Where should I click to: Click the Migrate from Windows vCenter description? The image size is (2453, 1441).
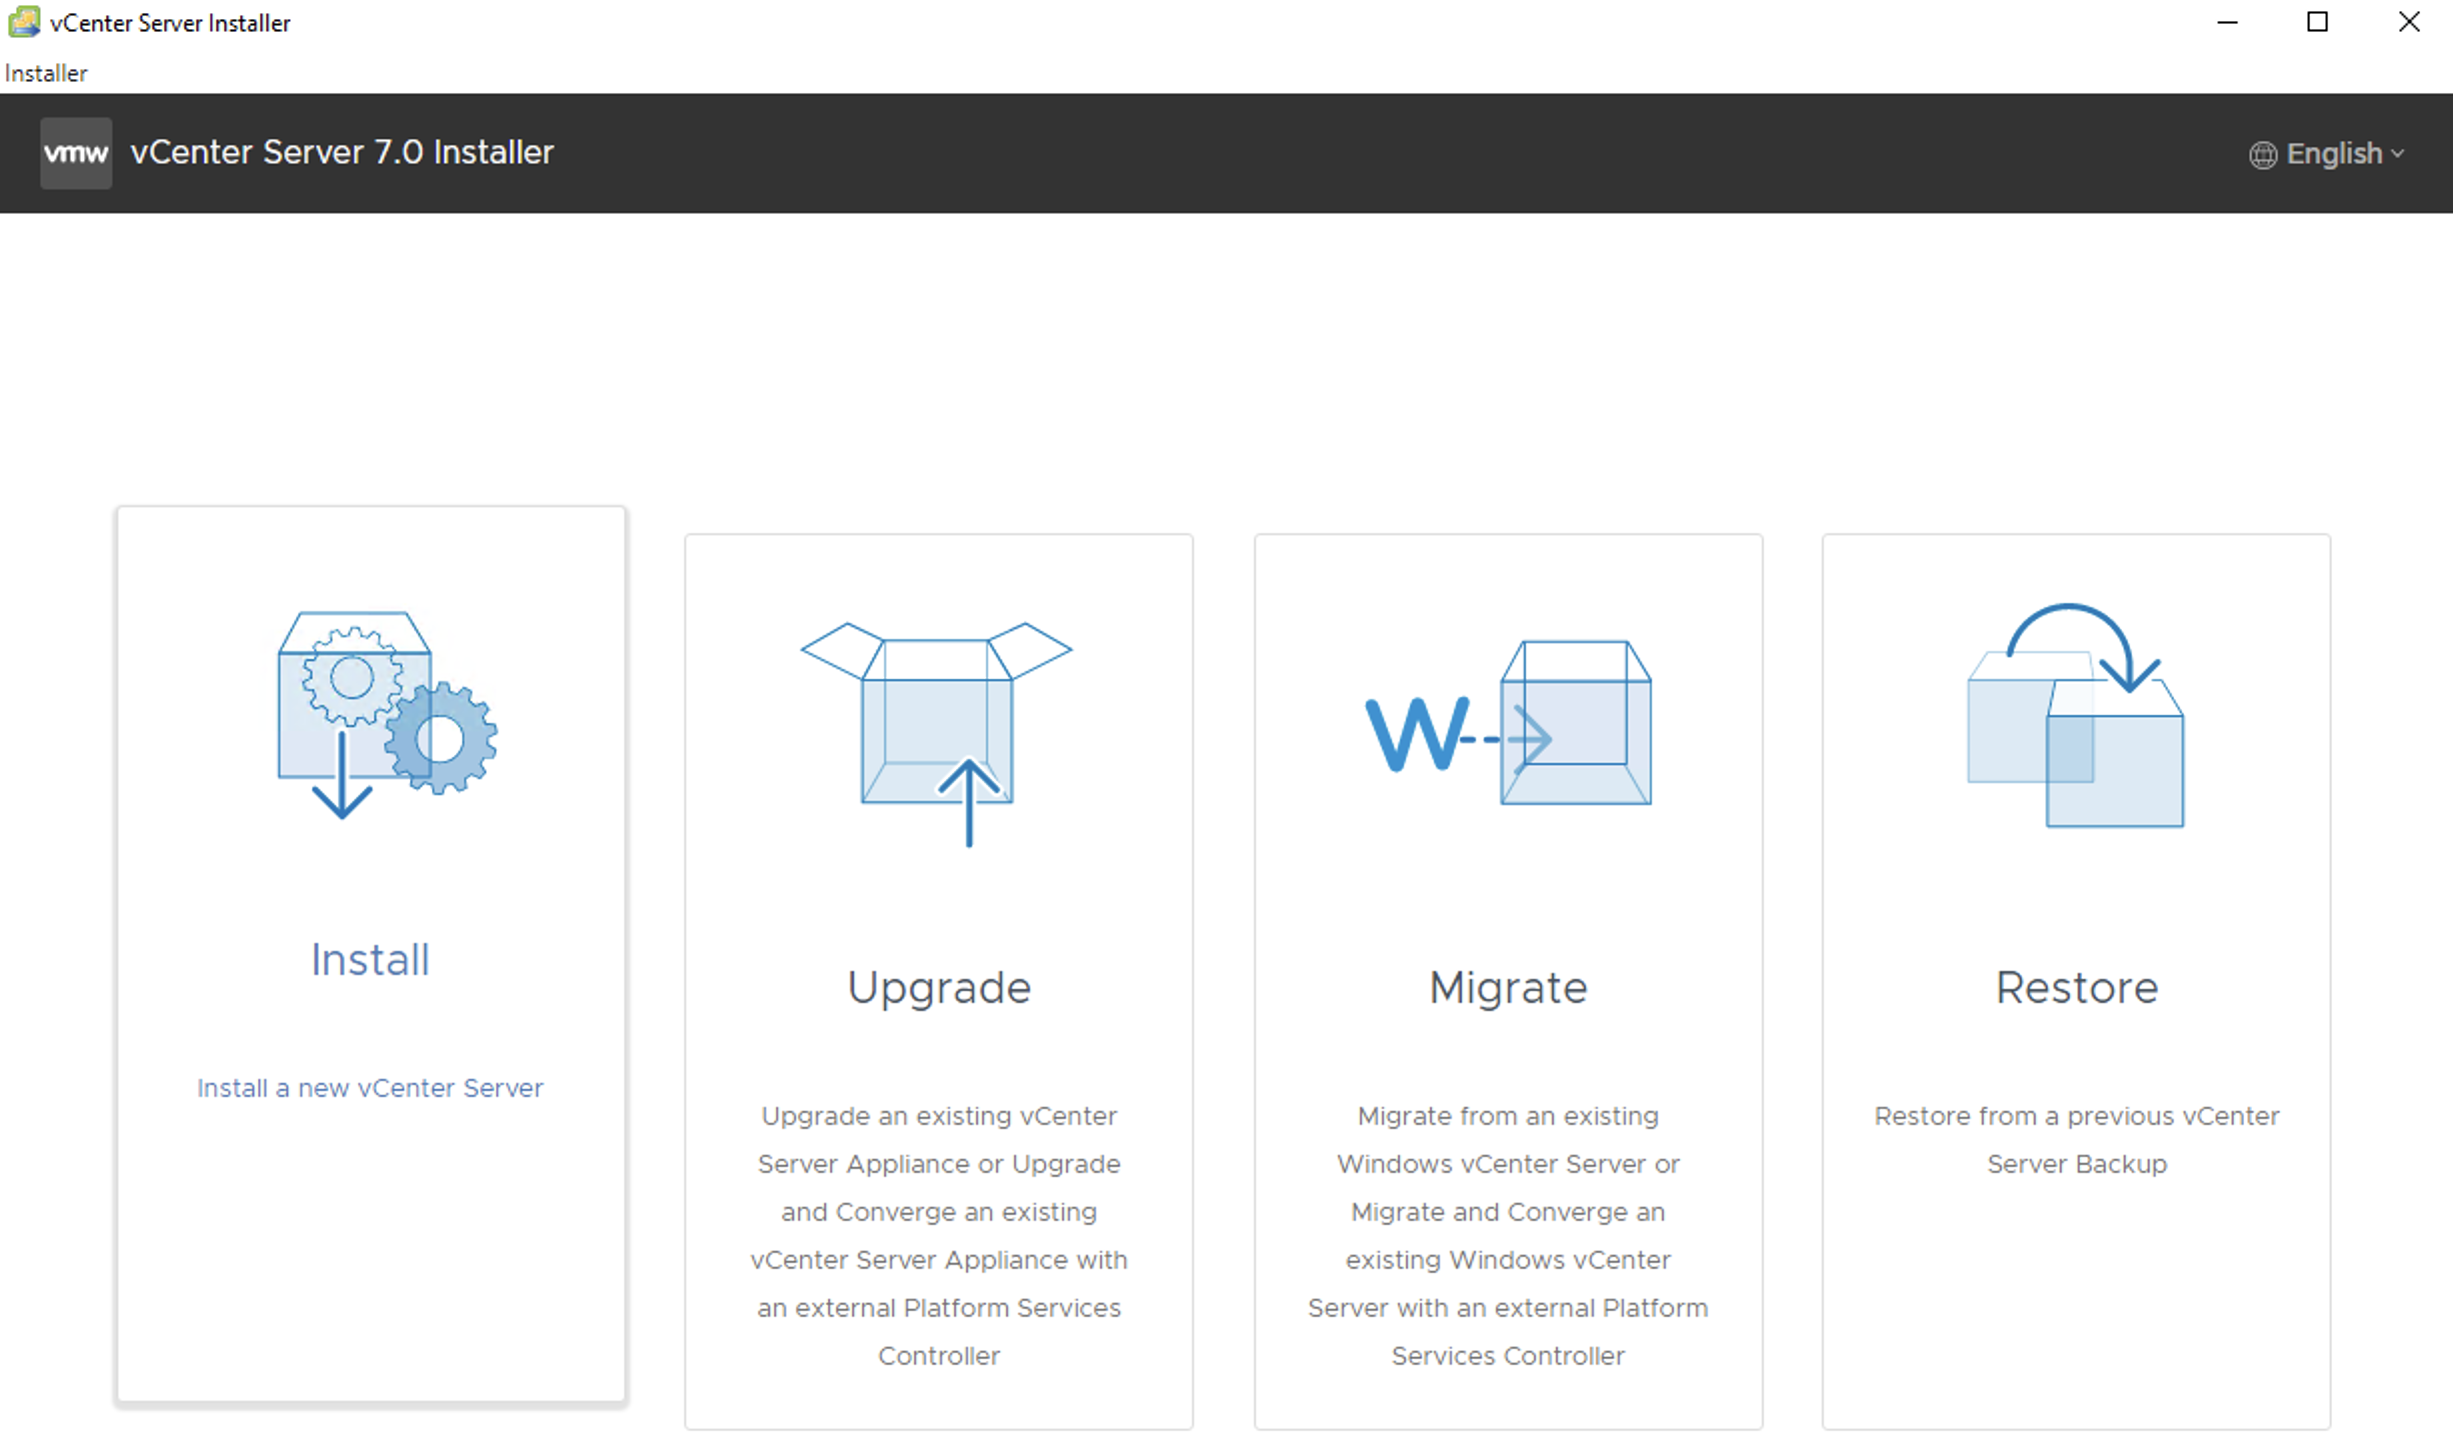coord(1507,1235)
